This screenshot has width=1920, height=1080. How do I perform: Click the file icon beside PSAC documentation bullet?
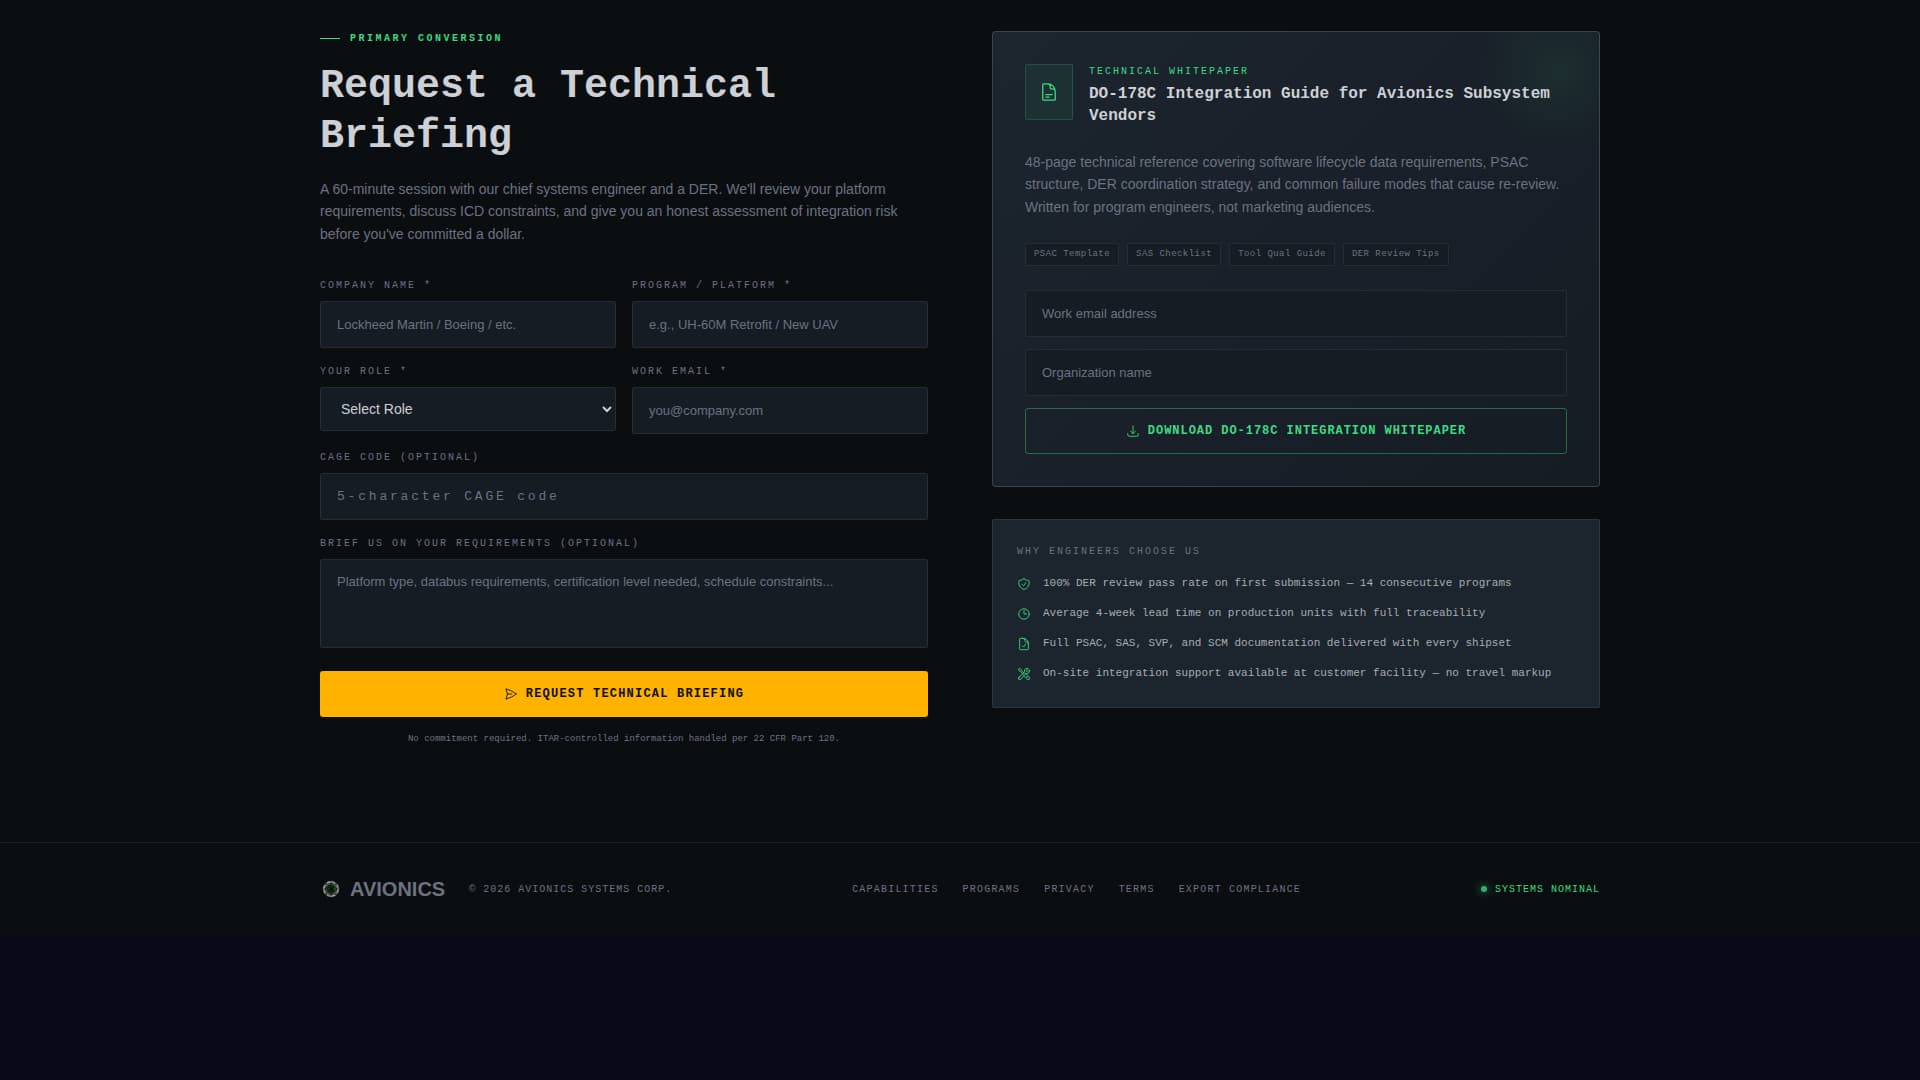(1023, 643)
